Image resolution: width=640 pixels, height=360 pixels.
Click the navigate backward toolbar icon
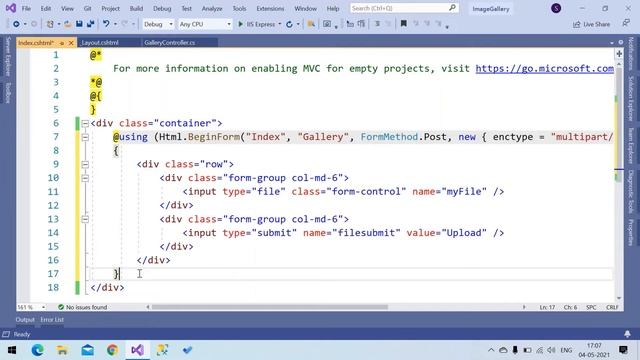coord(16,24)
